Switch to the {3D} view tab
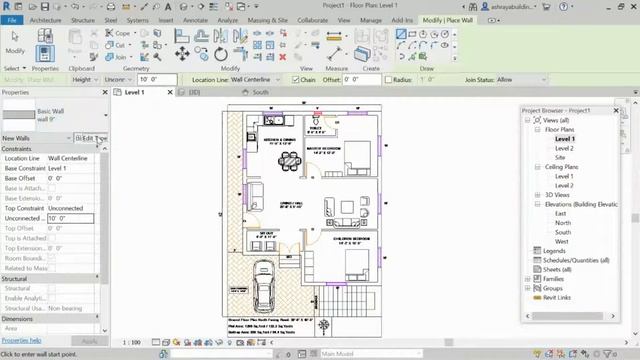The width and height of the screenshot is (640, 360). (x=194, y=92)
